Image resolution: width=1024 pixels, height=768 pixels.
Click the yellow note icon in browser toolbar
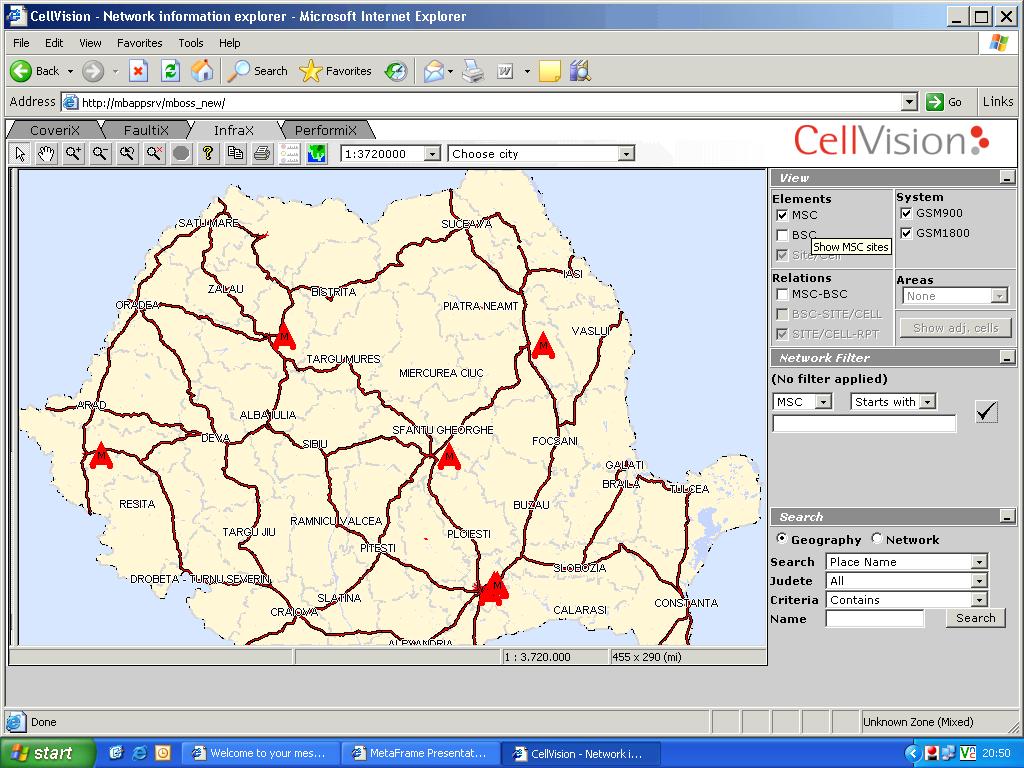click(x=550, y=71)
